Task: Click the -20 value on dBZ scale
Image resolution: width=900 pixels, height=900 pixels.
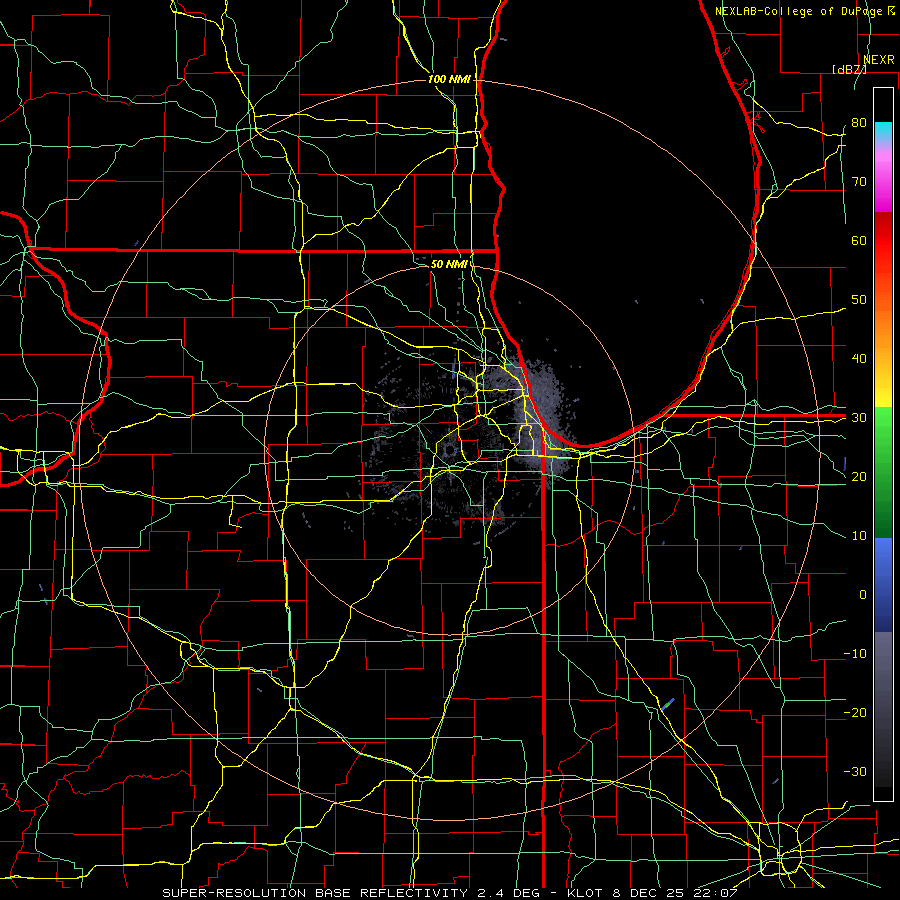Action: [855, 712]
